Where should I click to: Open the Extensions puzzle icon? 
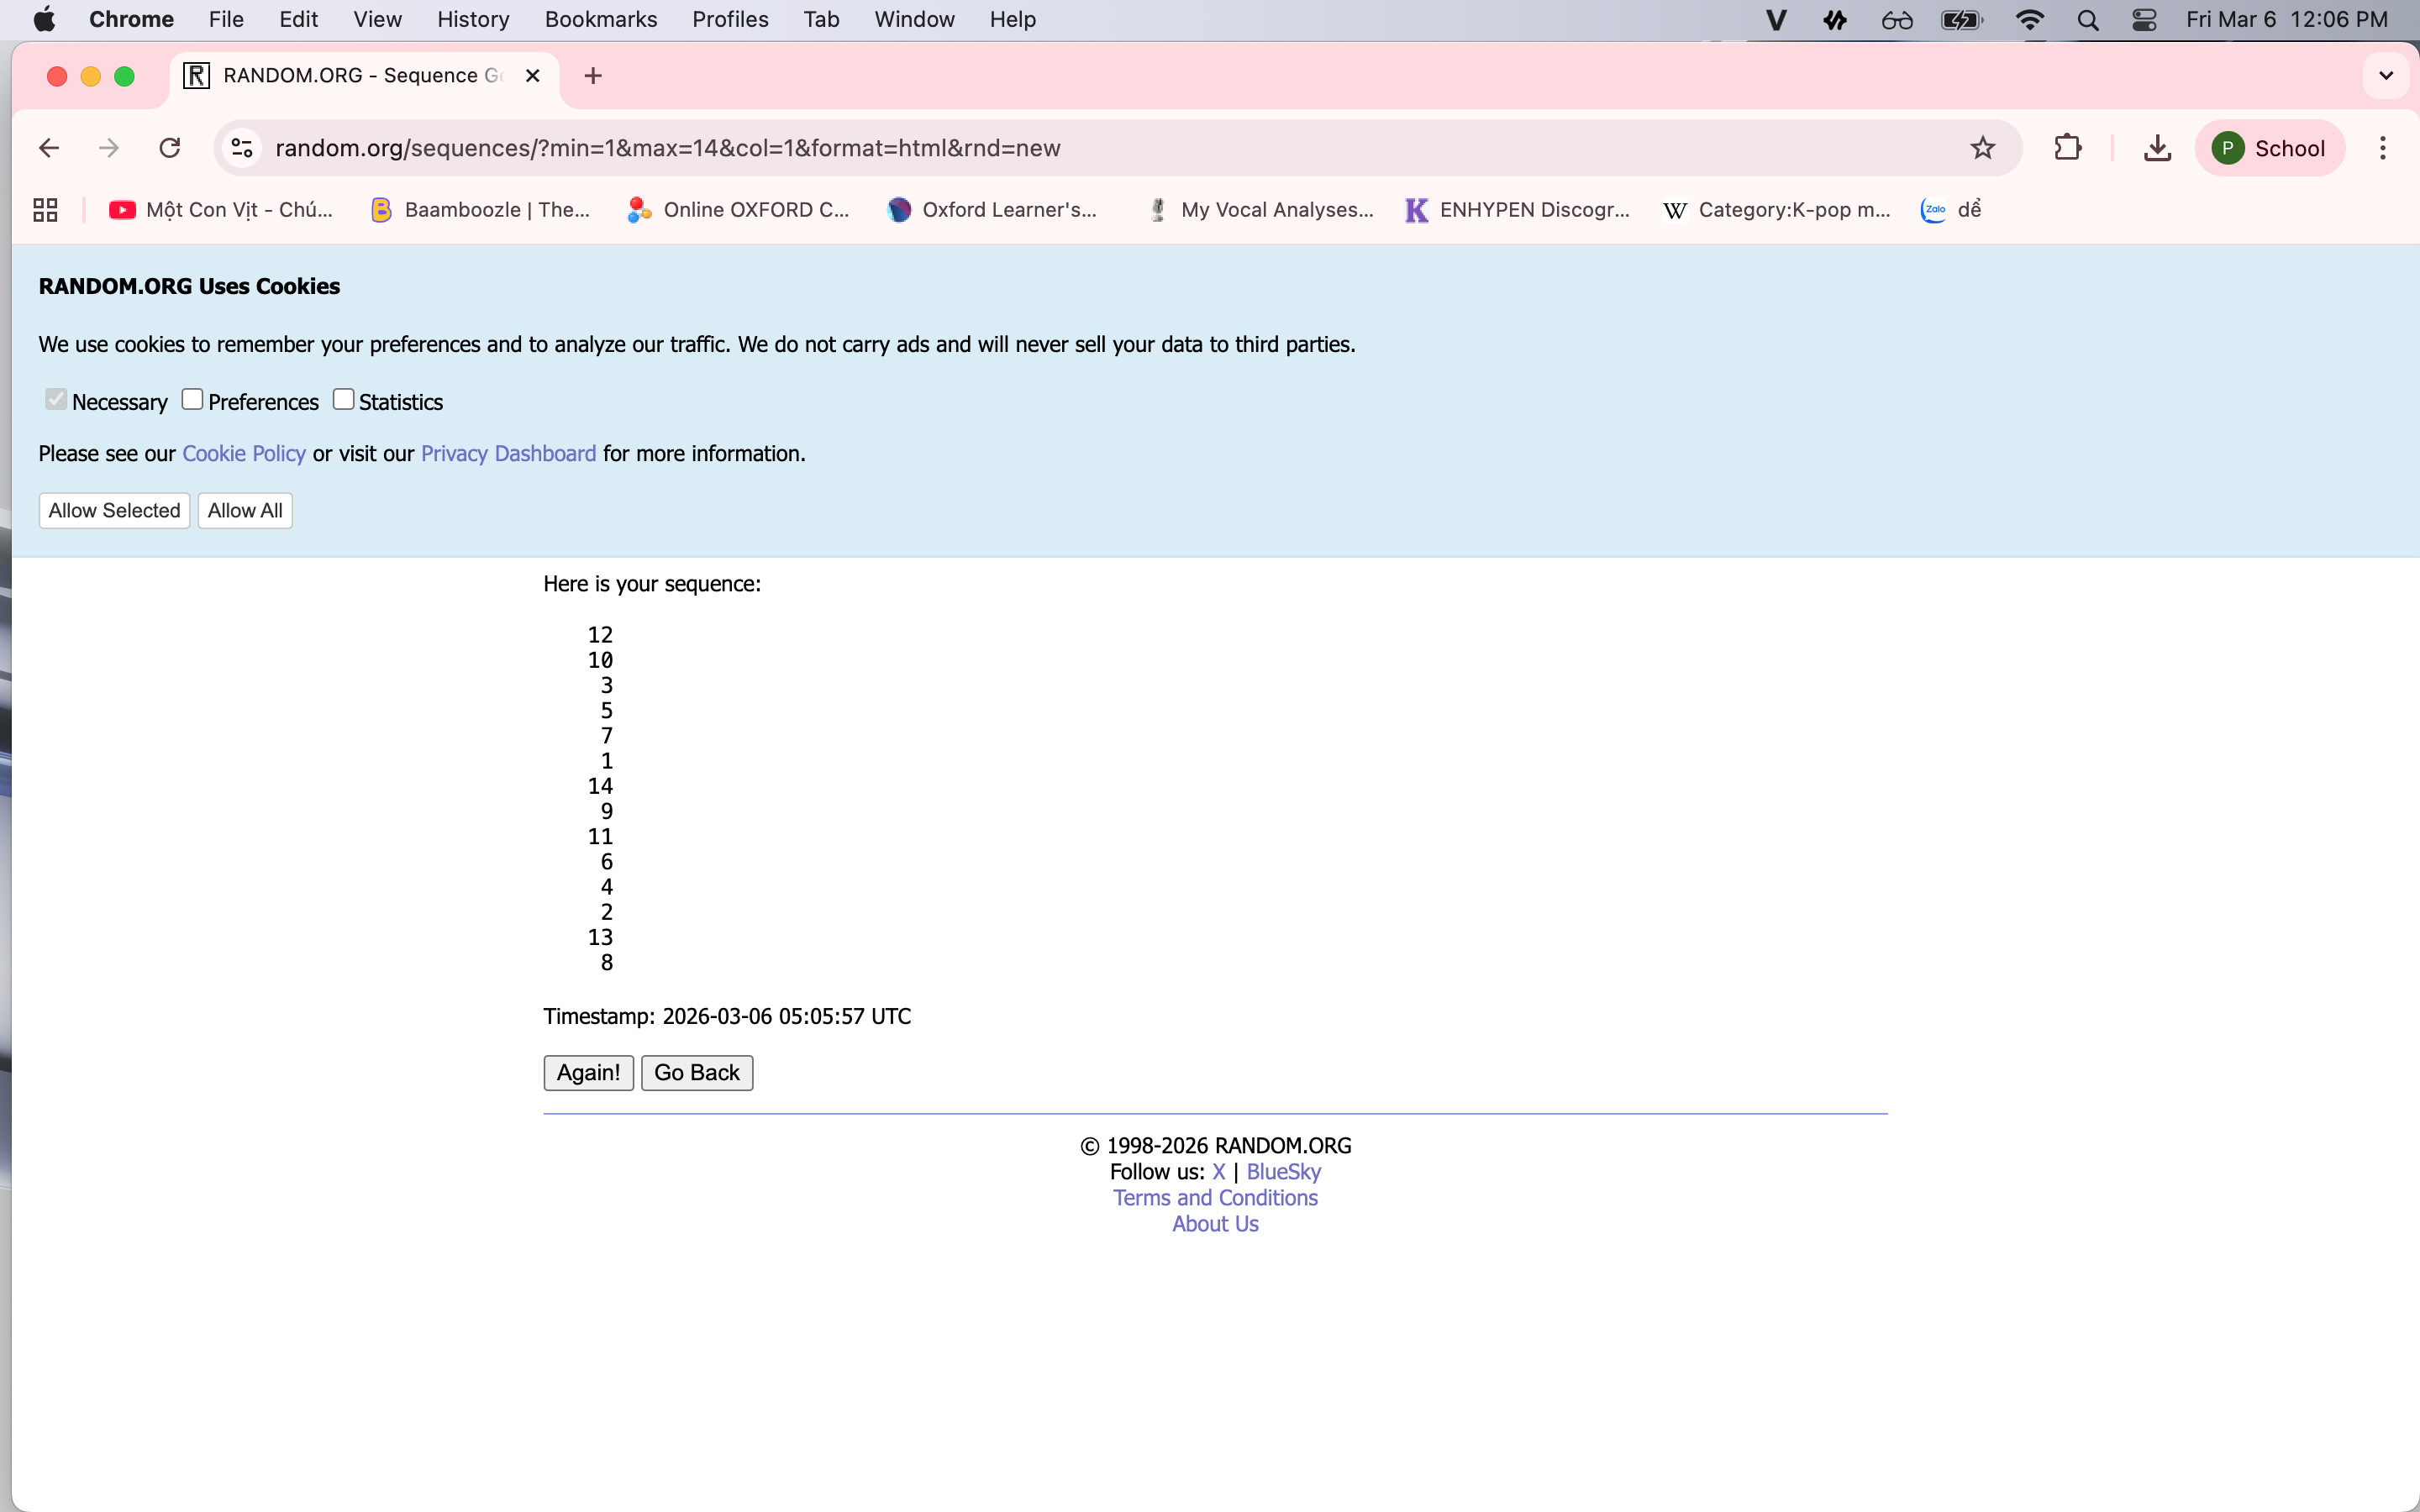pyautogui.click(x=2067, y=148)
